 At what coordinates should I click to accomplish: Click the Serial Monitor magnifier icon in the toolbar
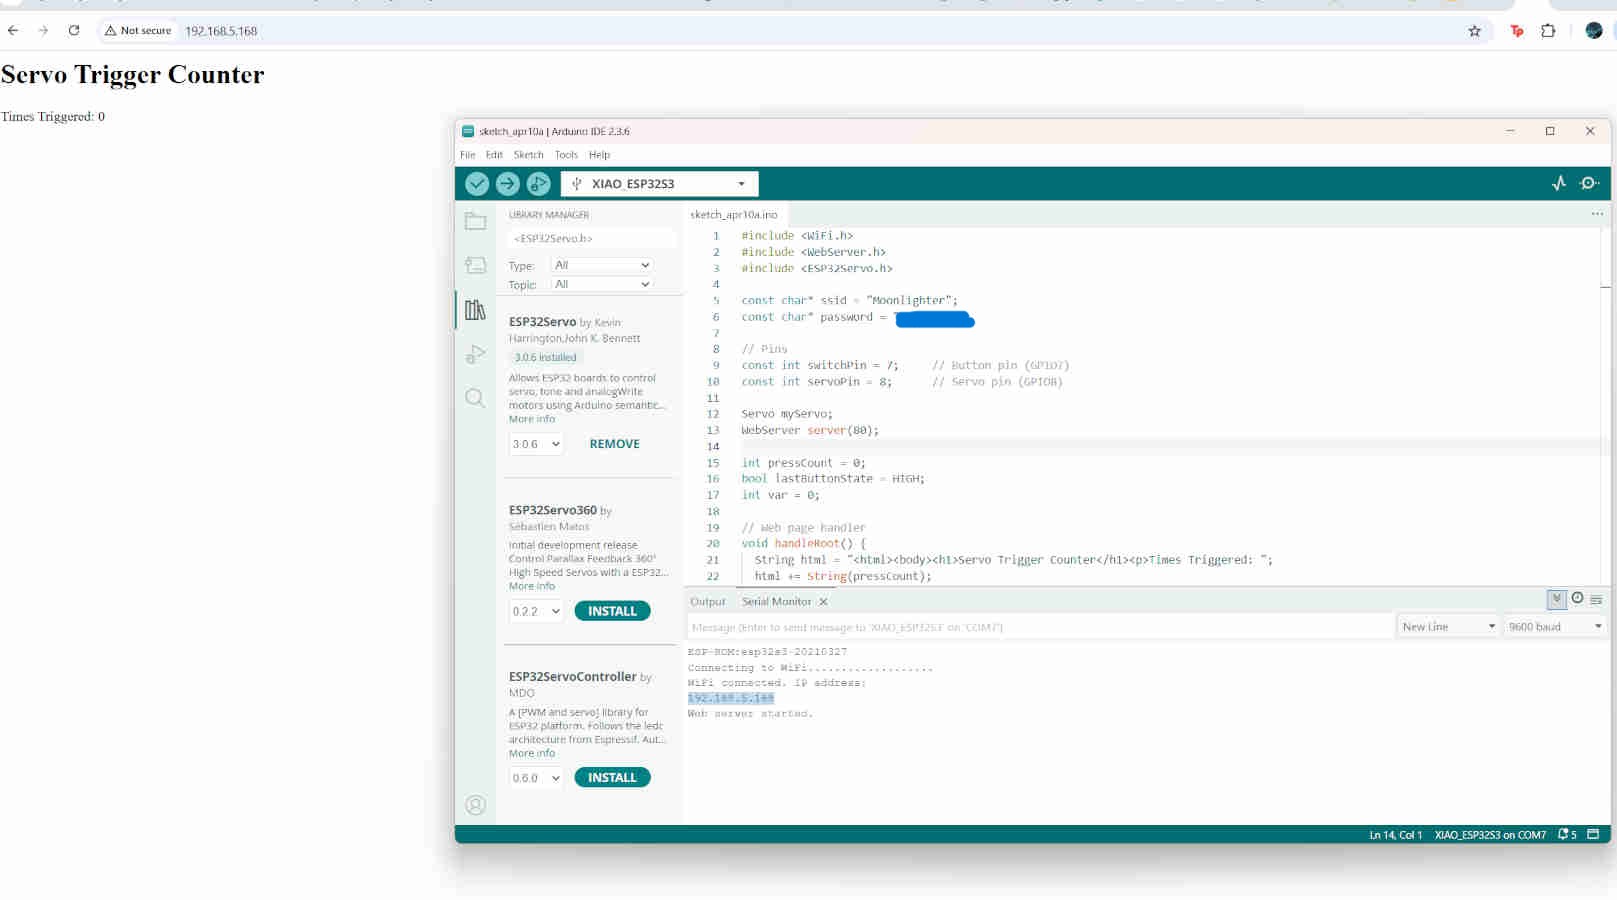click(x=1589, y=183)
